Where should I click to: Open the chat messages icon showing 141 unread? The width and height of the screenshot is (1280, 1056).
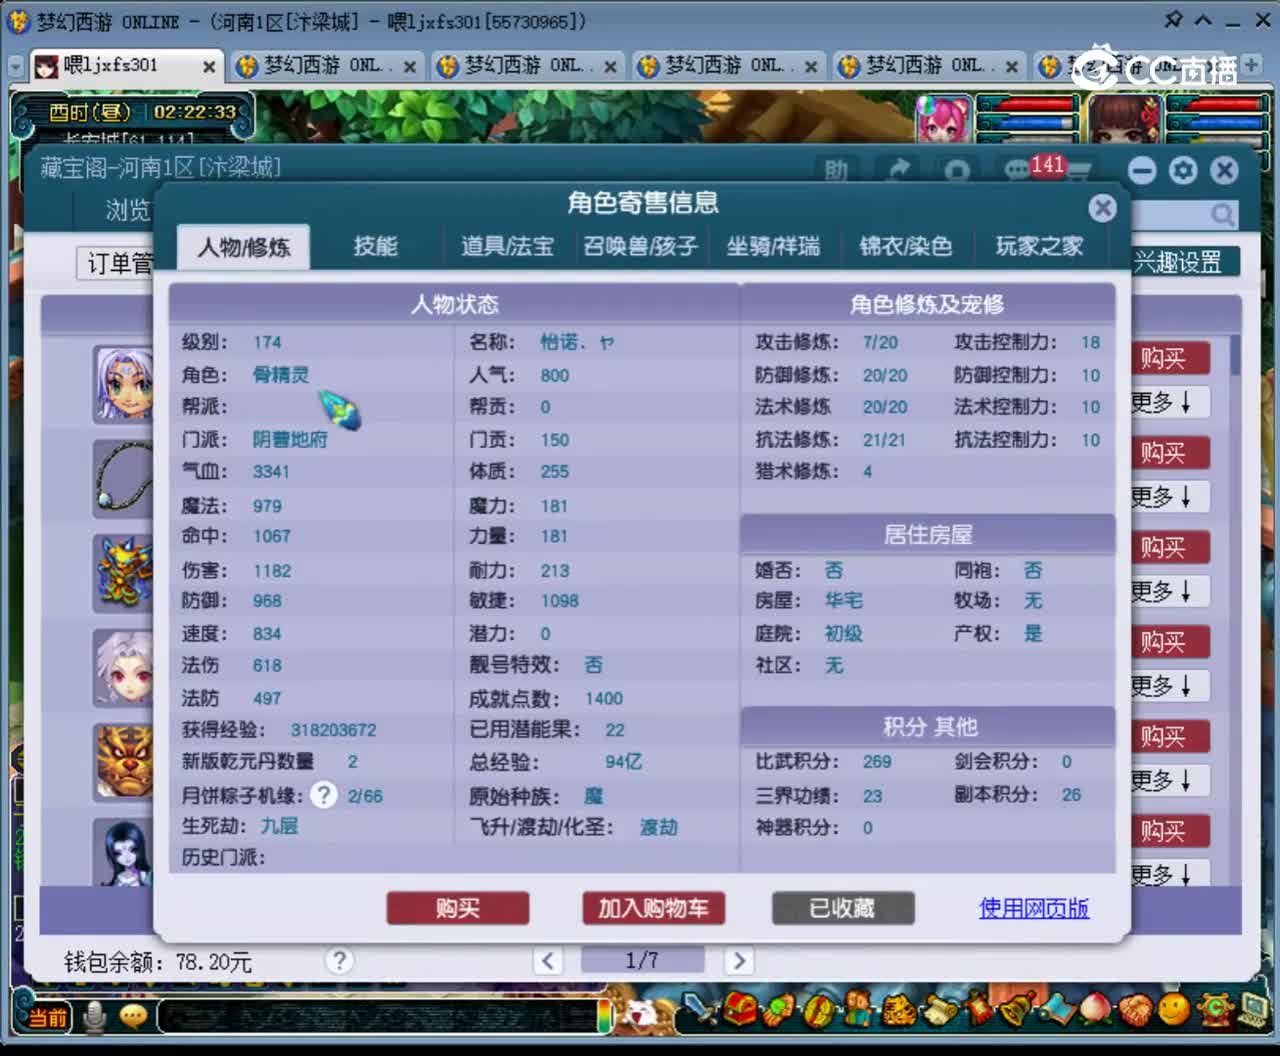pyautogui.click(x=1016, y=169)
